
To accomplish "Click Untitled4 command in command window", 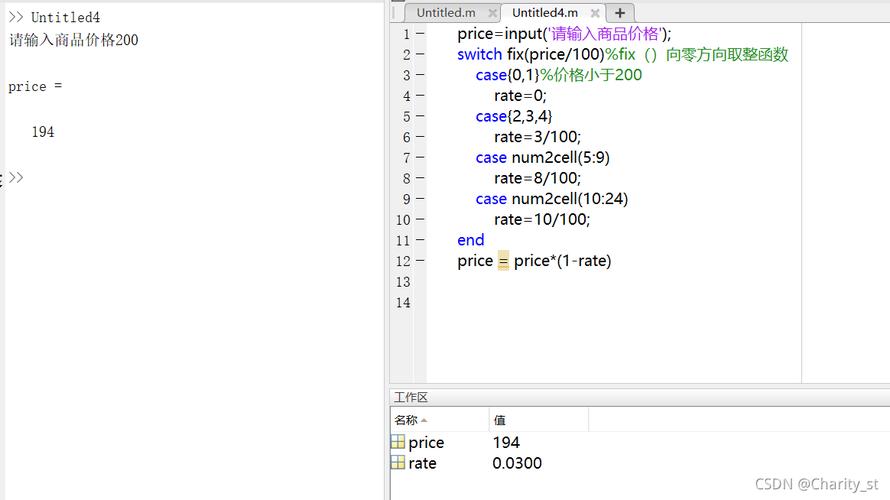I will (65, 18).
